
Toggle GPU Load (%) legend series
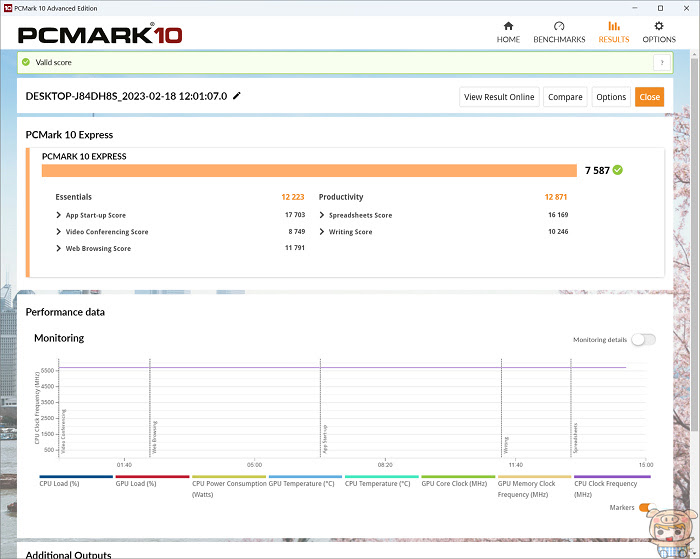click(152, 481)
